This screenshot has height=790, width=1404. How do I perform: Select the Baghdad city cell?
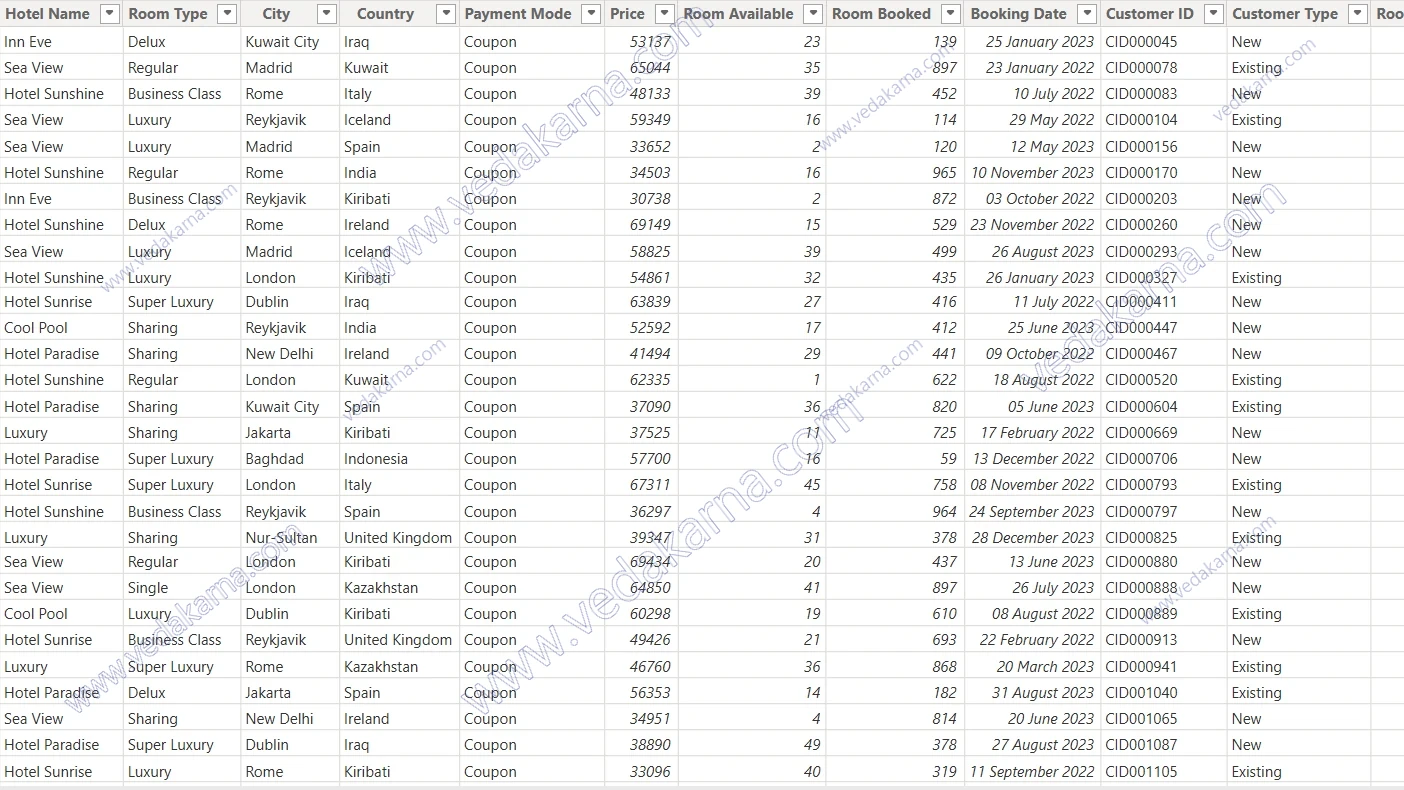coord(274,459)
